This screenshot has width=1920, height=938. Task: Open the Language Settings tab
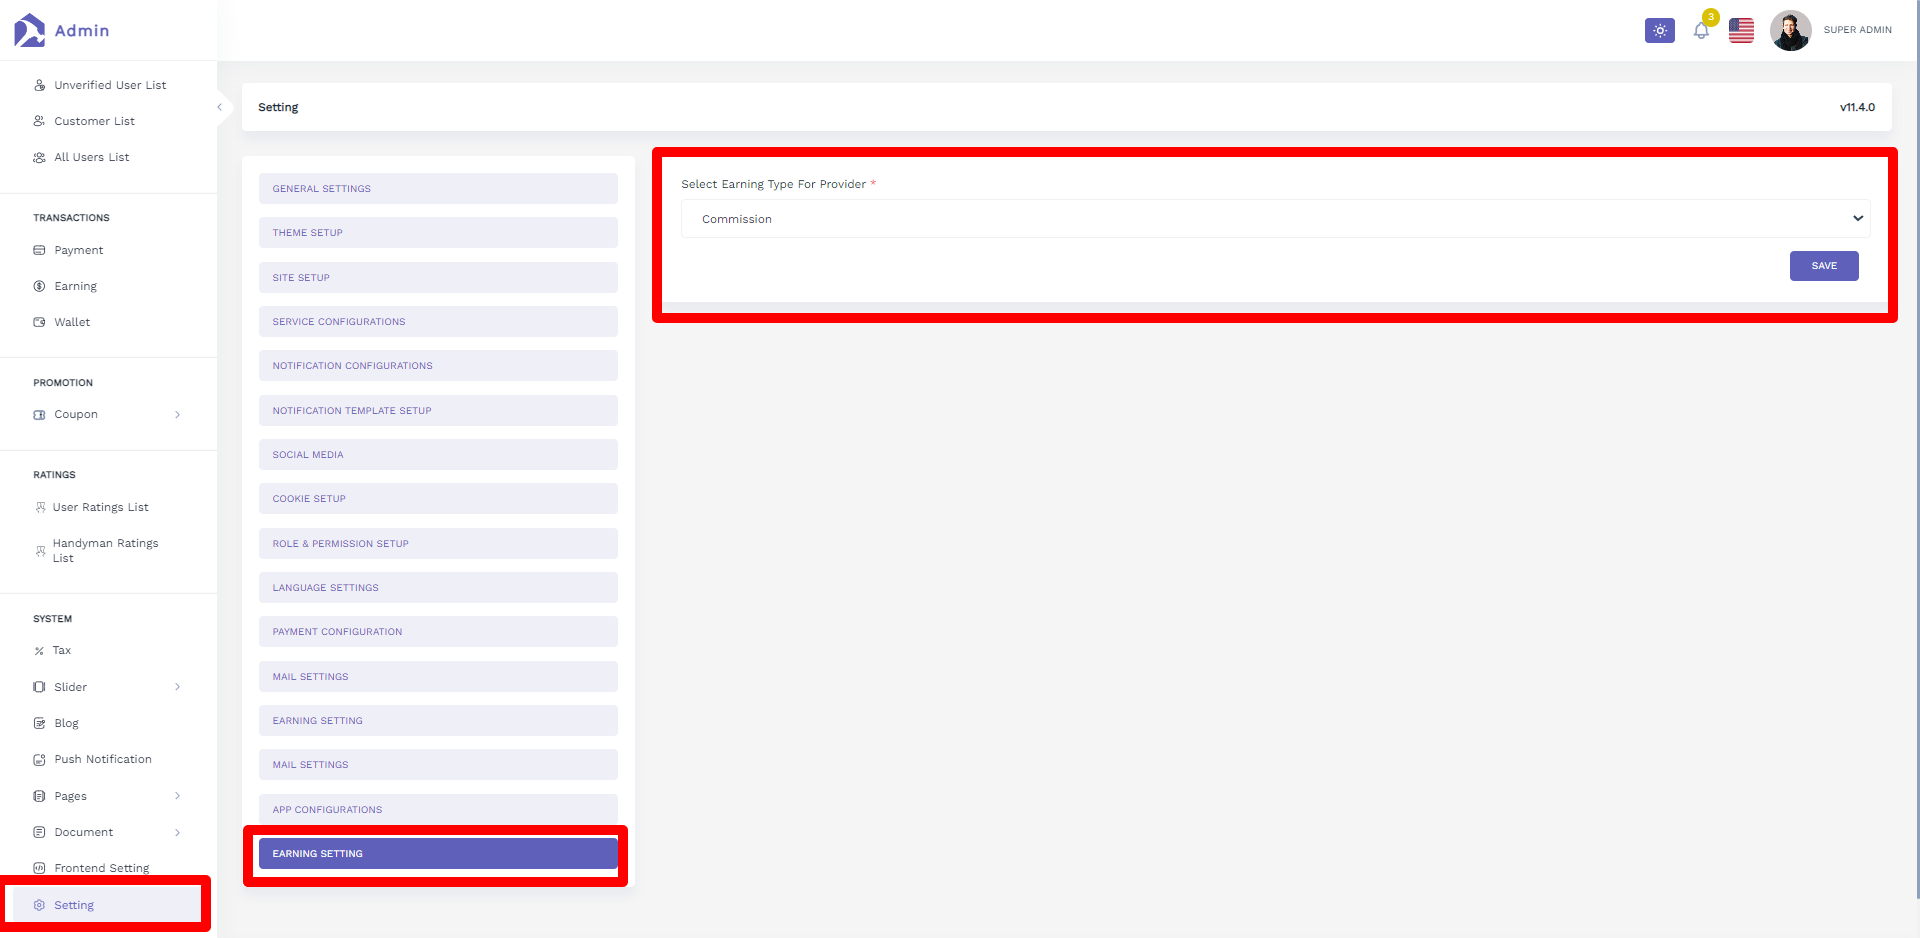click(x=438, y=587)
